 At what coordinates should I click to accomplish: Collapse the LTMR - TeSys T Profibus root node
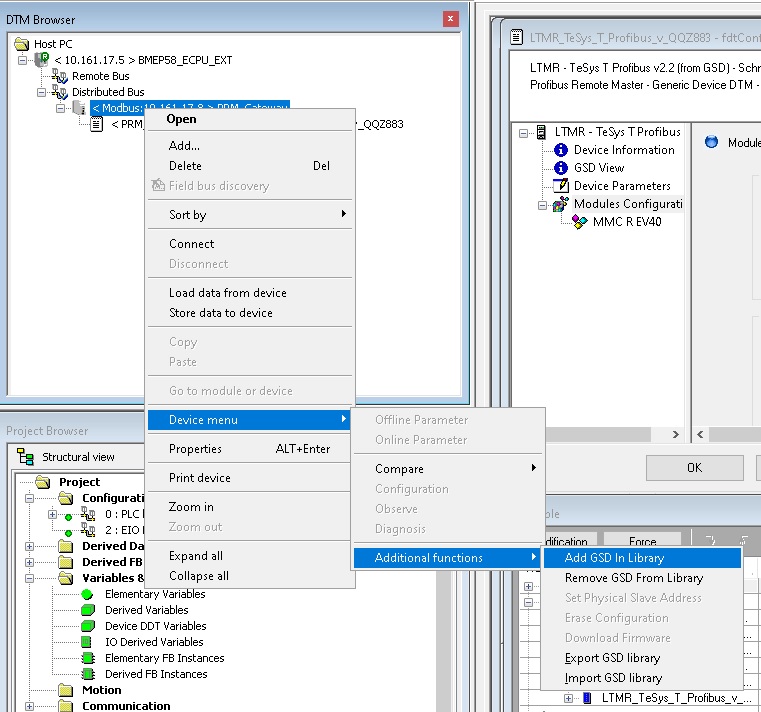click(523, 133)
